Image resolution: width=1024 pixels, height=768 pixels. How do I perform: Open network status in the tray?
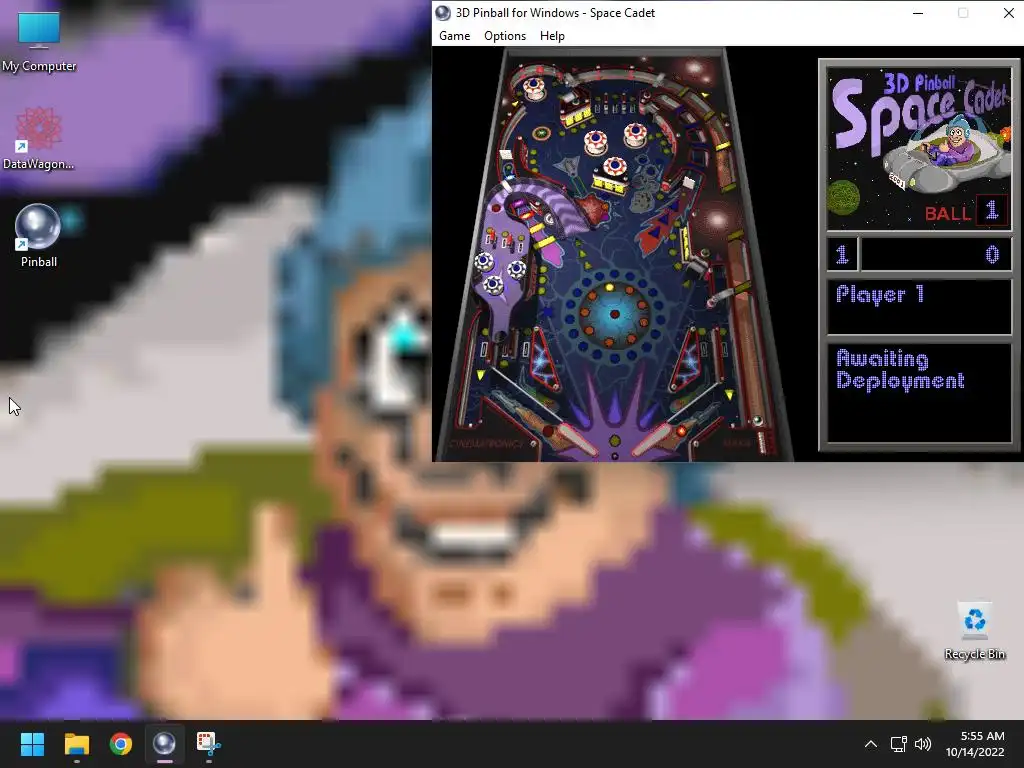pos(899,744)
